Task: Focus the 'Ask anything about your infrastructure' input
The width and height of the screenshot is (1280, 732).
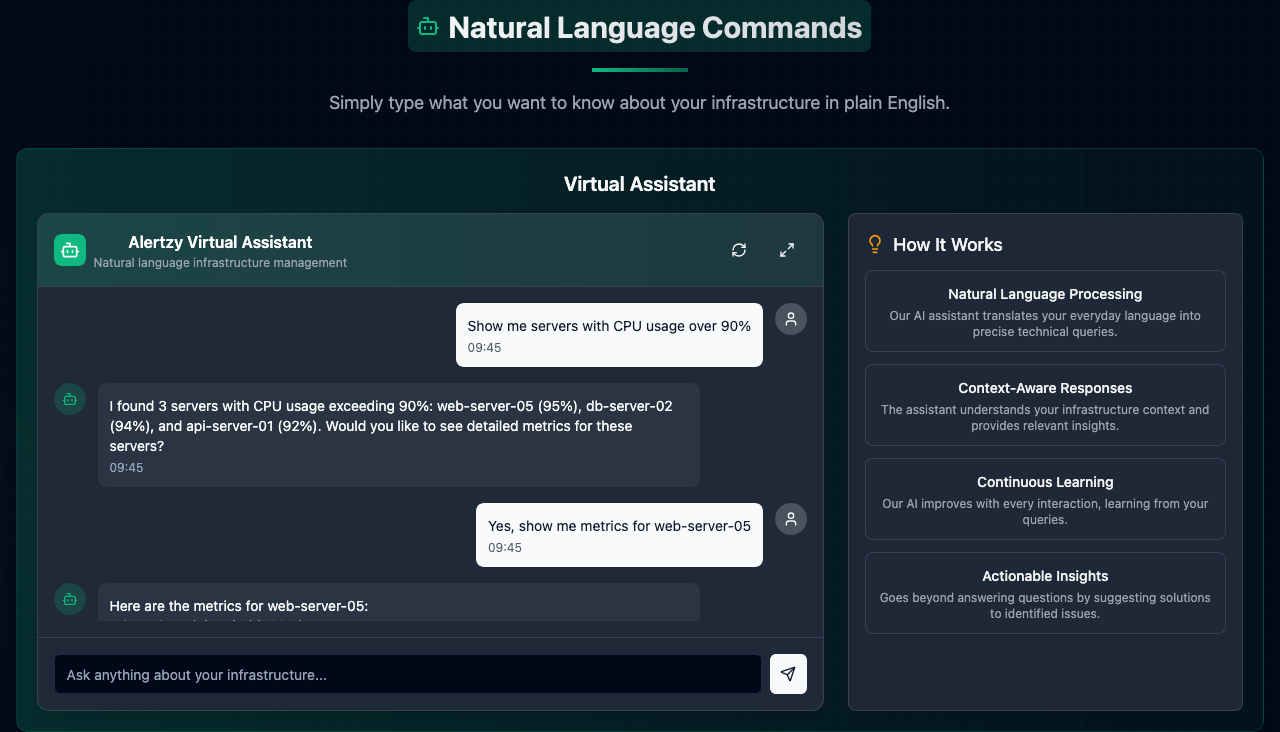Action: [408, 674]
